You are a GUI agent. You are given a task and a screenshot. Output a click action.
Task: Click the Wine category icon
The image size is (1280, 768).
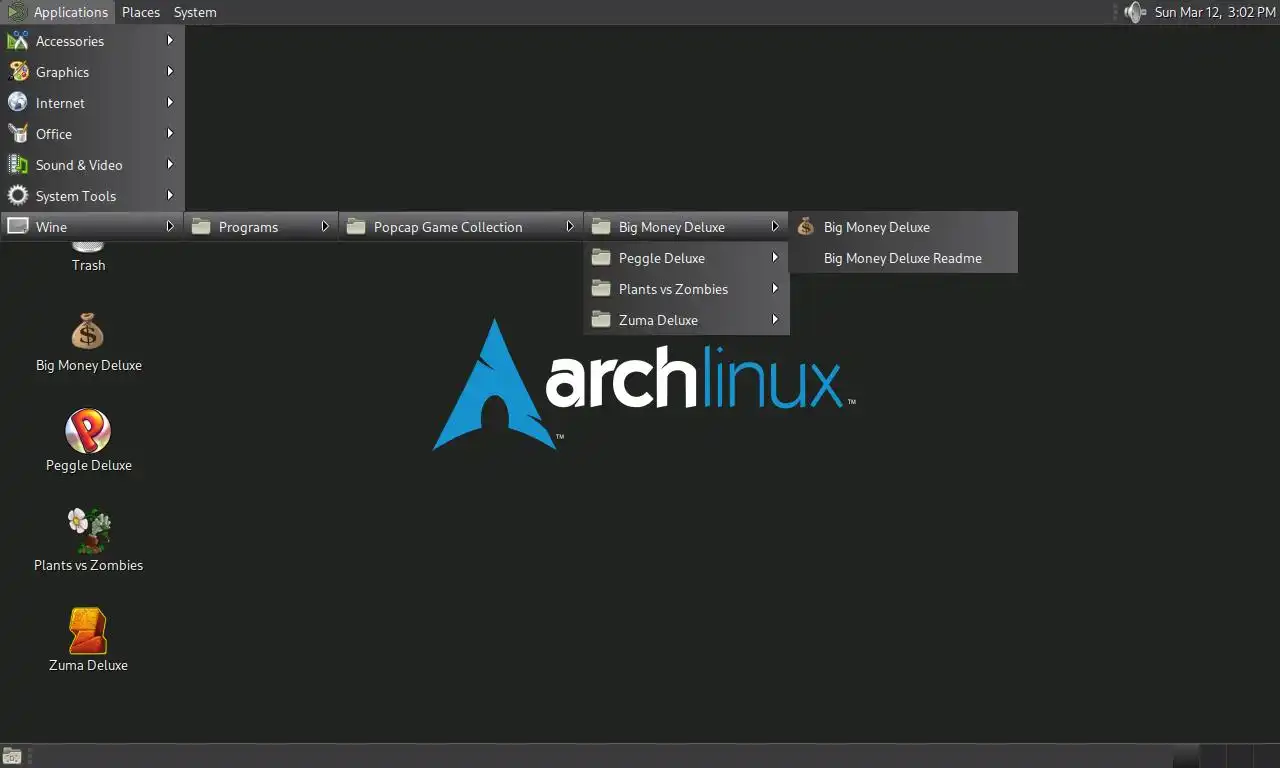point(18,227)
